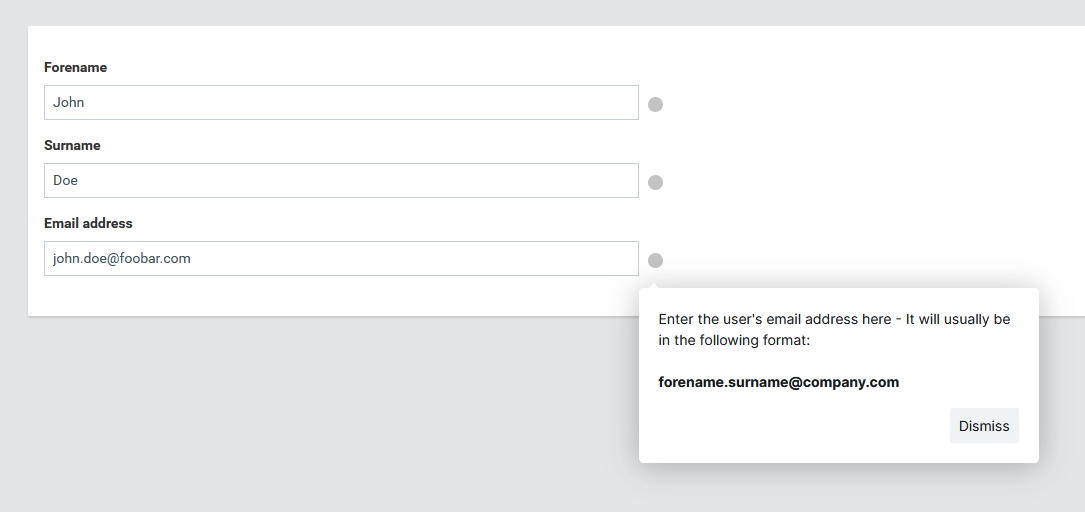Click the Surname field label

72,146
